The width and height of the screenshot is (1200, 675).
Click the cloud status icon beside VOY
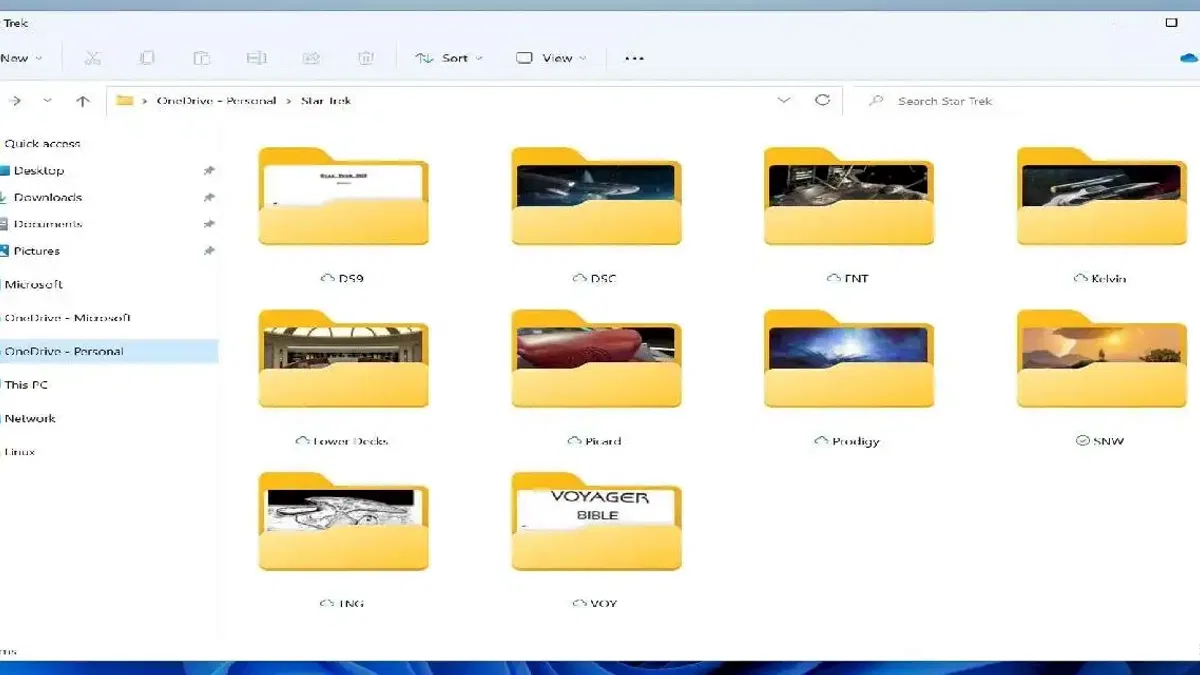(x=579, y=603)
